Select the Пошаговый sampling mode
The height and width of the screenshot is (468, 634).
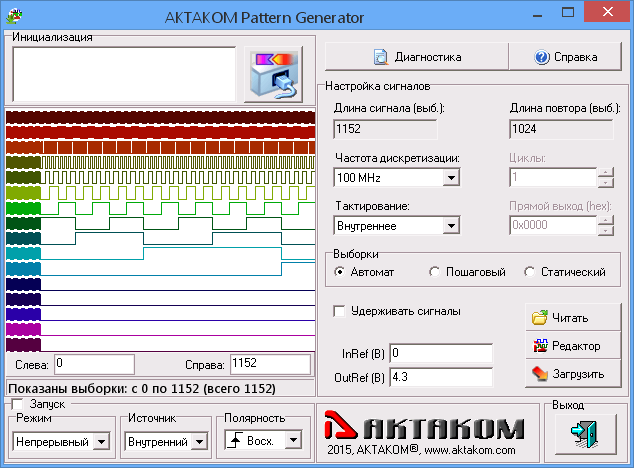coord(435,272)
